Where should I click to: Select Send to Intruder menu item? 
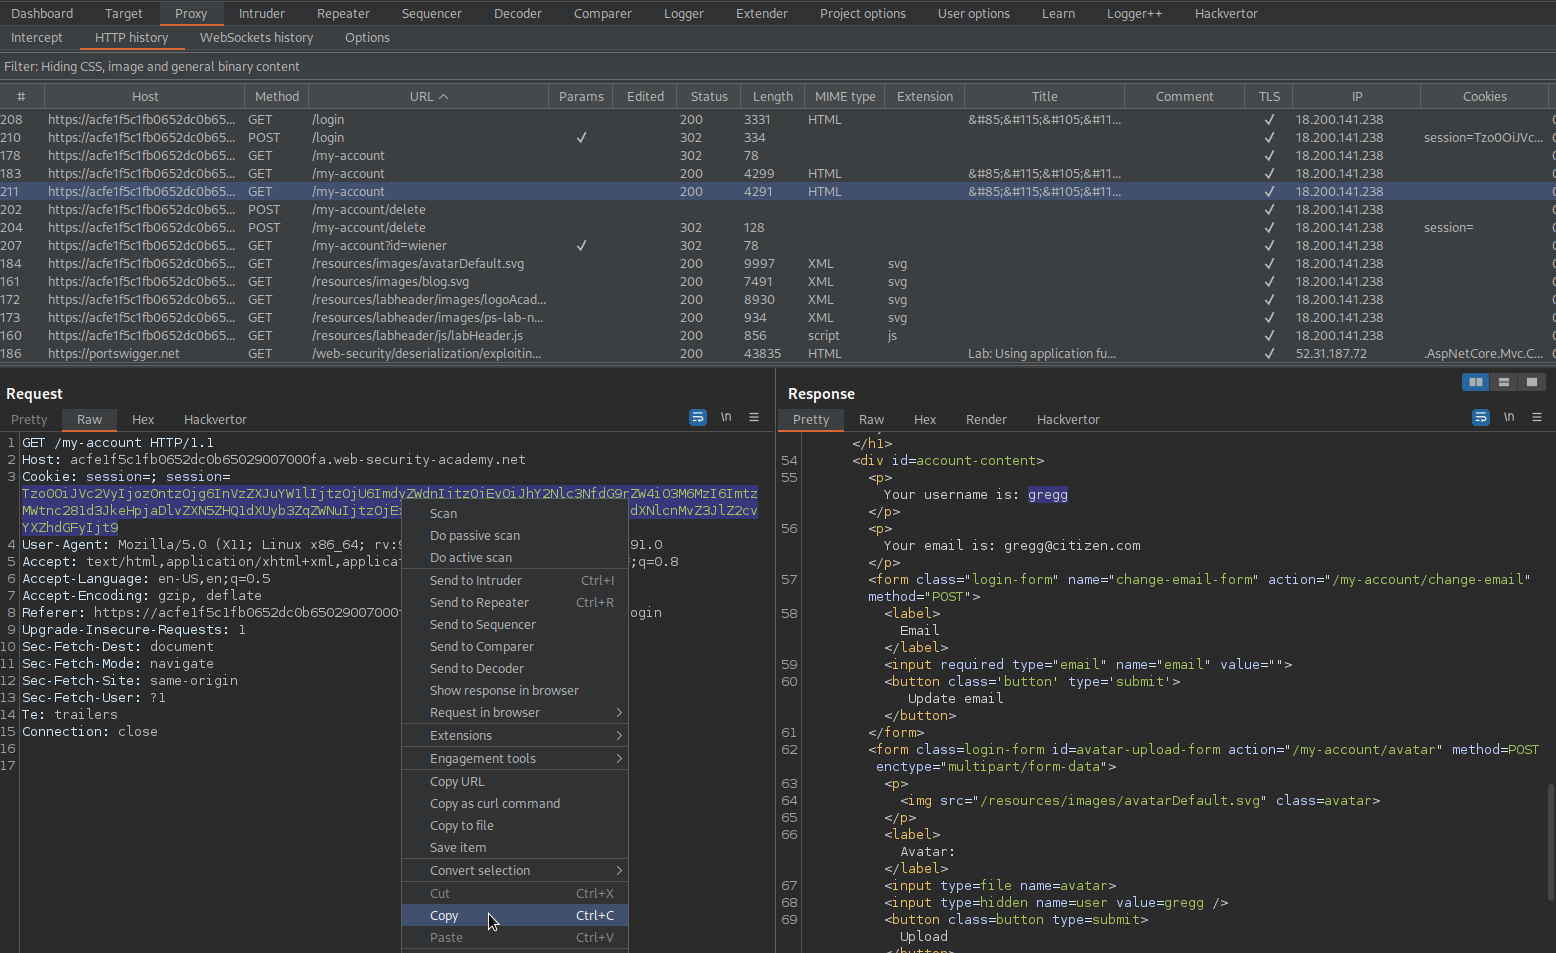(515, 581)
